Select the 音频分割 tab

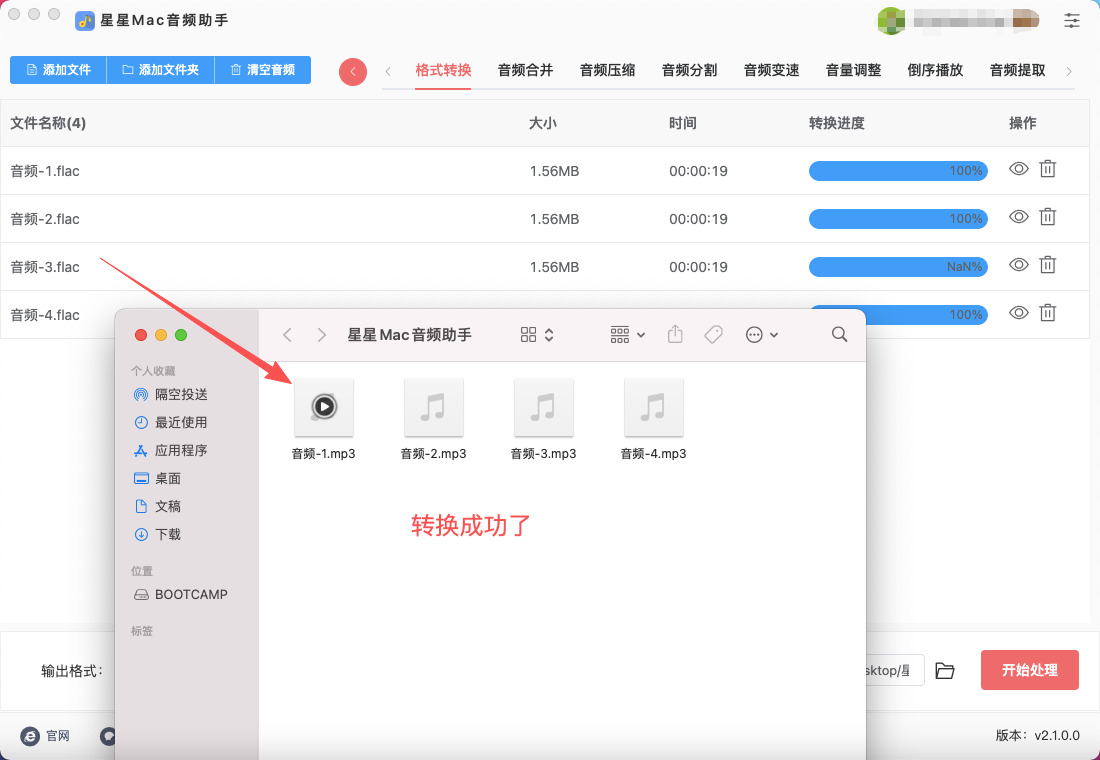689,70
